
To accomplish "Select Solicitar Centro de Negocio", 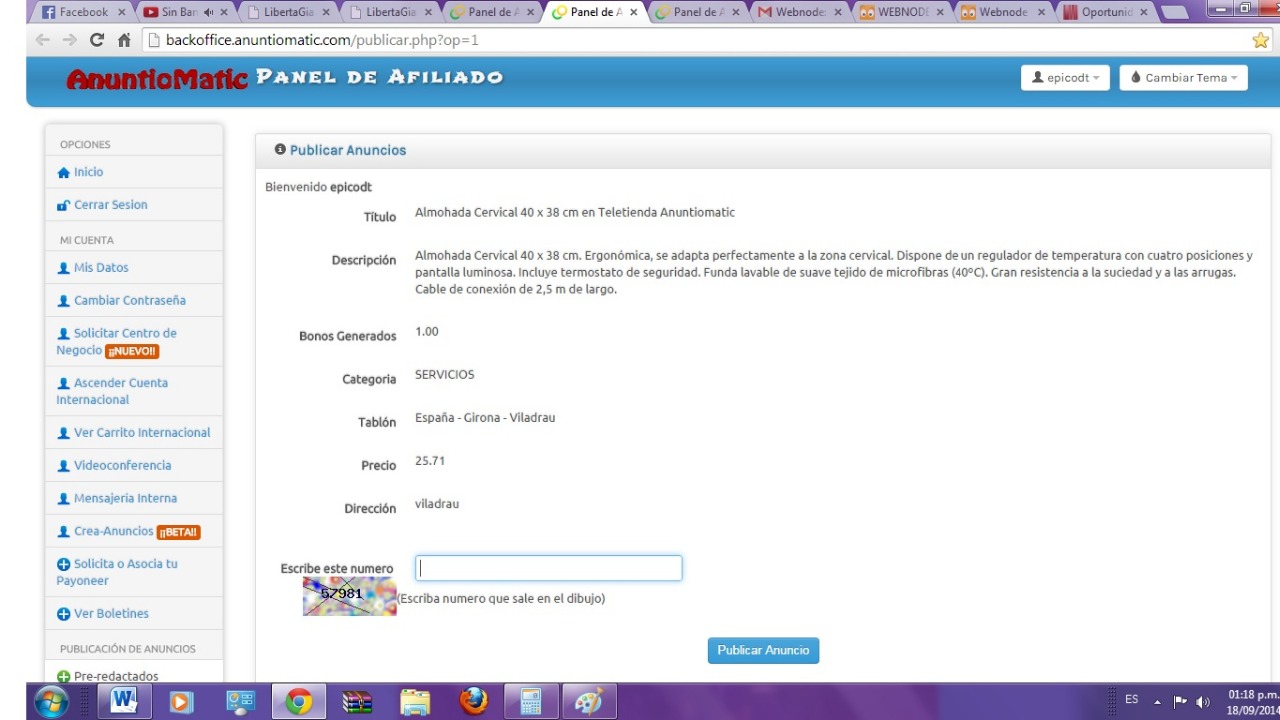I will pos(116,342).
